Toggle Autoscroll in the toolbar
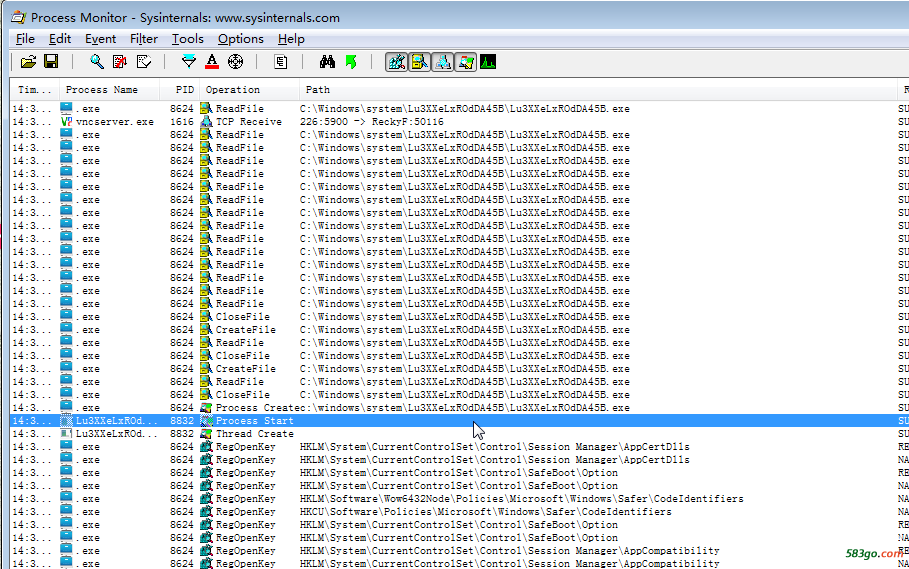Viewport: 909px width, 569px height. (120, 61)
